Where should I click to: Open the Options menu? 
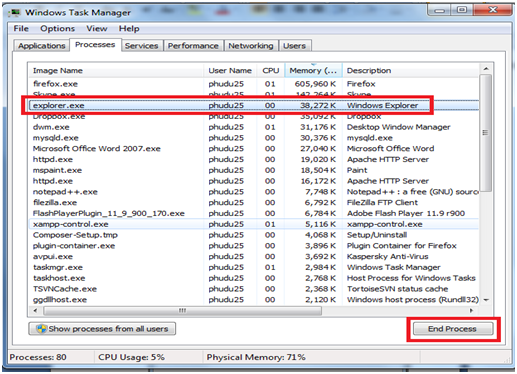(57, 29)
